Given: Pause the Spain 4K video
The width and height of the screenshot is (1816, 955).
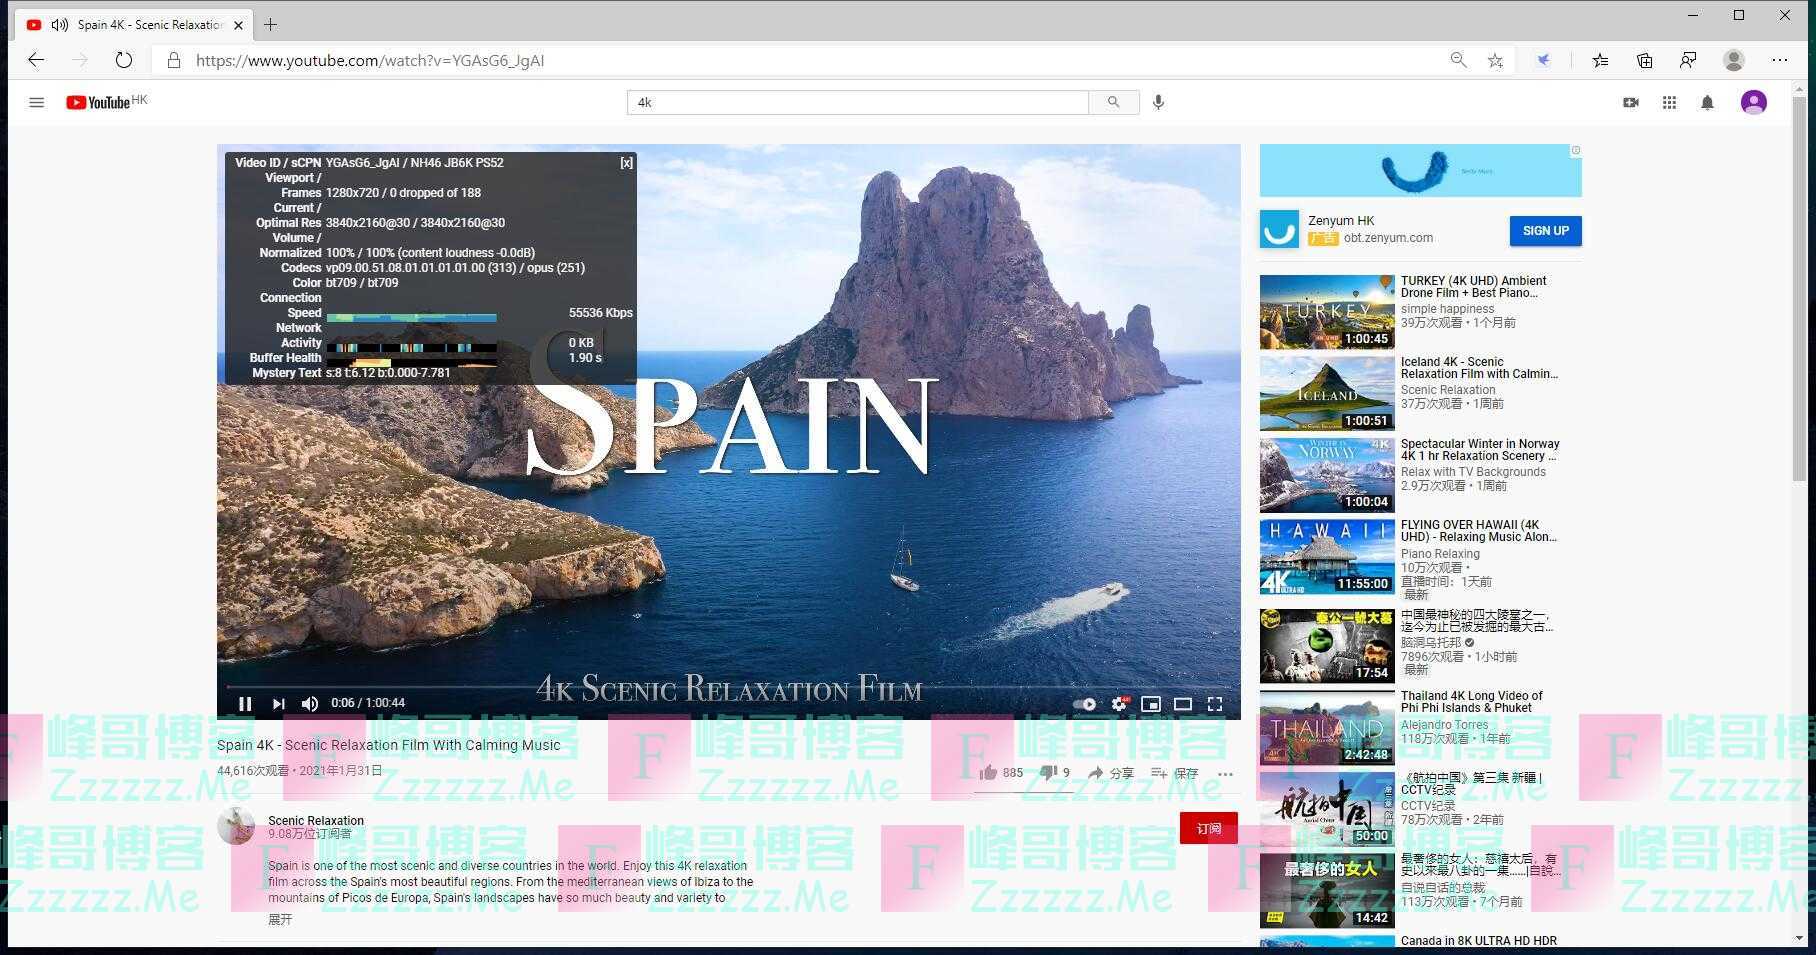Looking at the screenshot, I should 245,704.
